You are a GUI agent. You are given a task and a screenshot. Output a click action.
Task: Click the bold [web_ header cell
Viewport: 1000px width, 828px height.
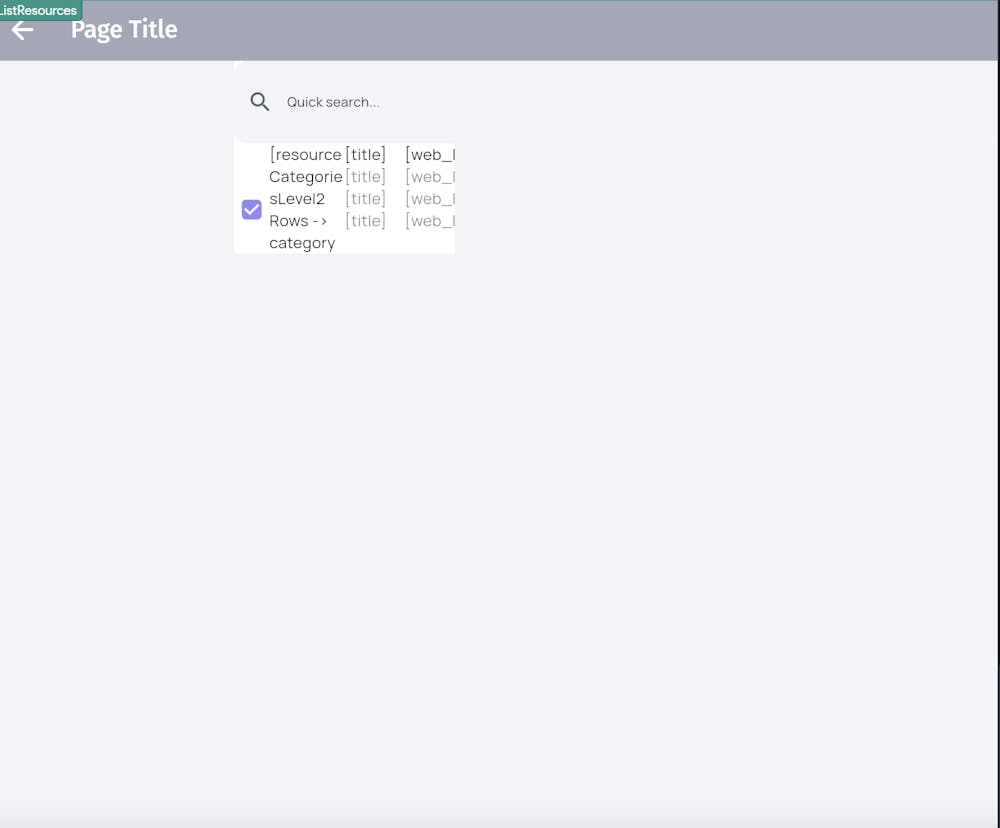click(x=429, y=155)
